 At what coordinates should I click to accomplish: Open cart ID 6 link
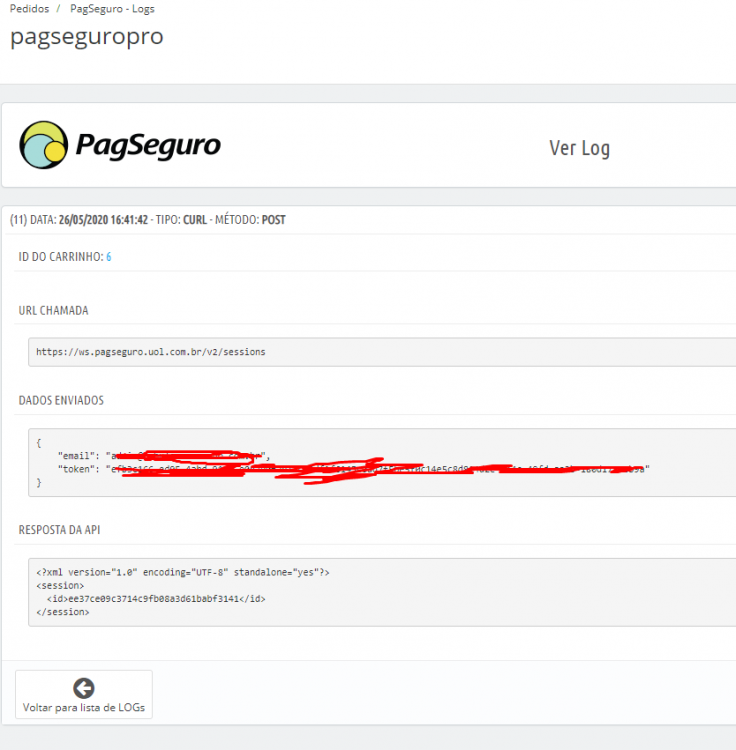(109, 257)
